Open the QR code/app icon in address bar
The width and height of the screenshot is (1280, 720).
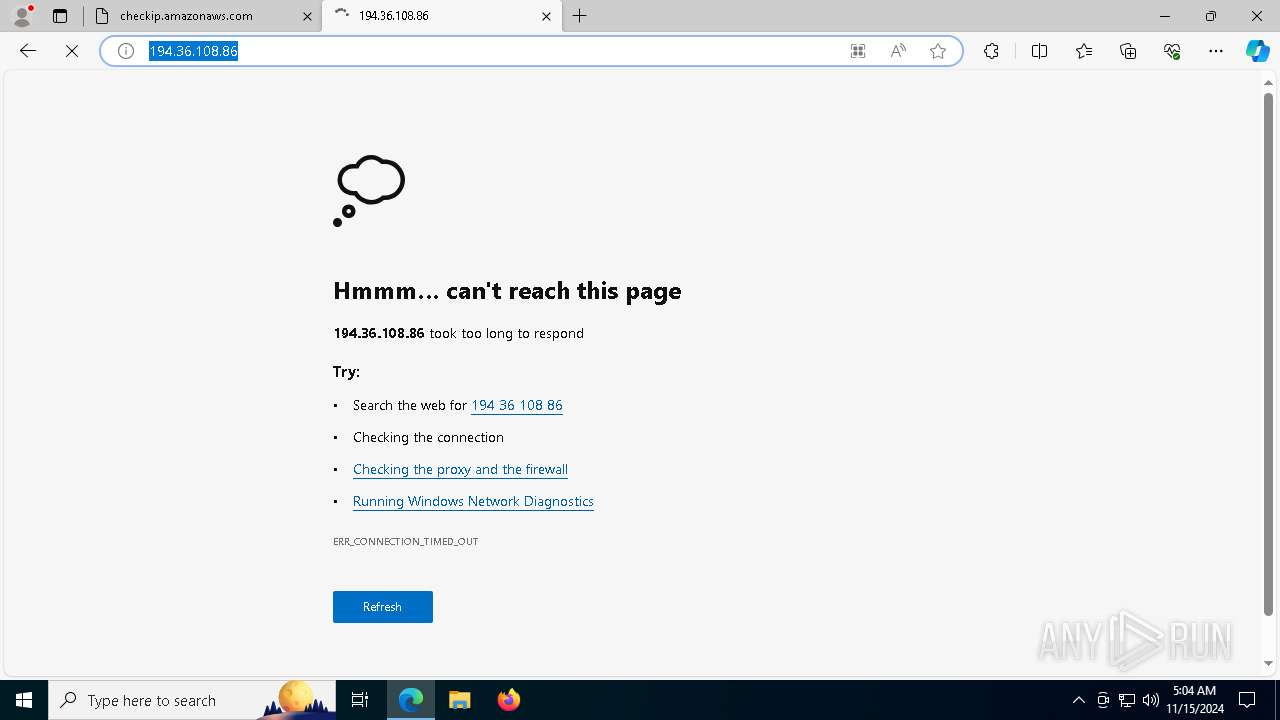click(858, 51)
